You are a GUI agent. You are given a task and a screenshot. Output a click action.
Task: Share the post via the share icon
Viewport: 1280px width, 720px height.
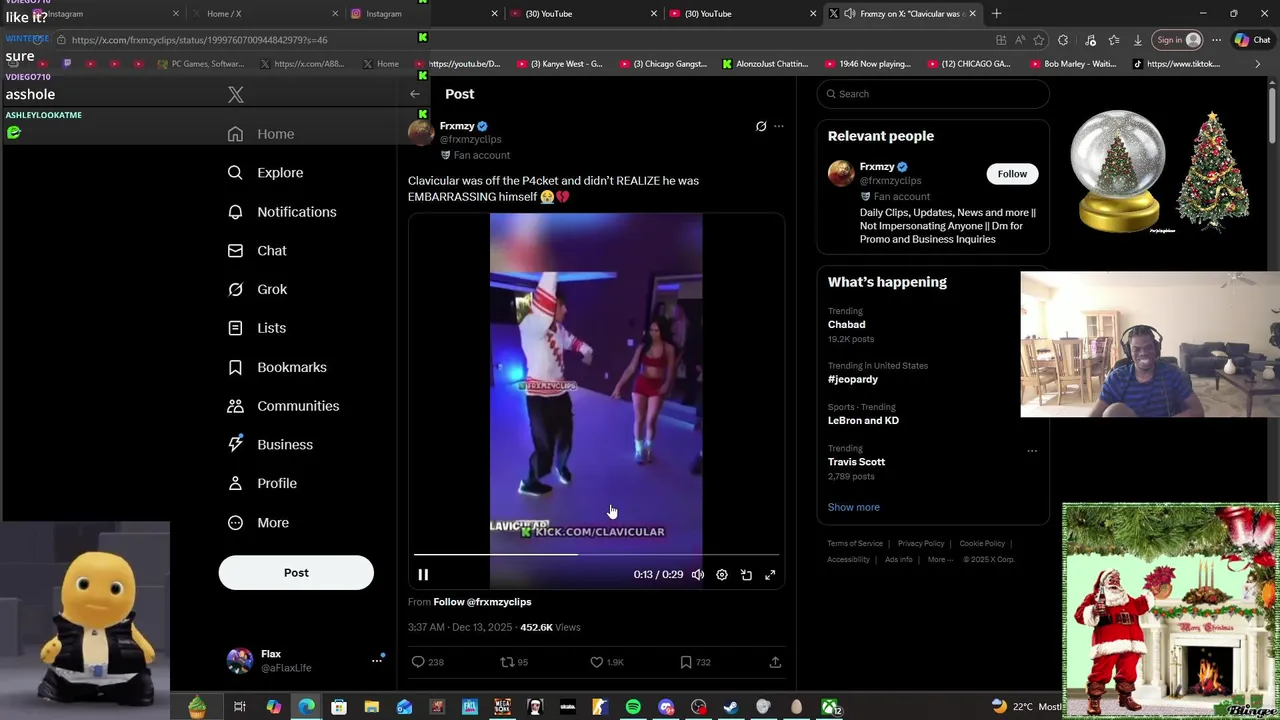tap(775, 662)
